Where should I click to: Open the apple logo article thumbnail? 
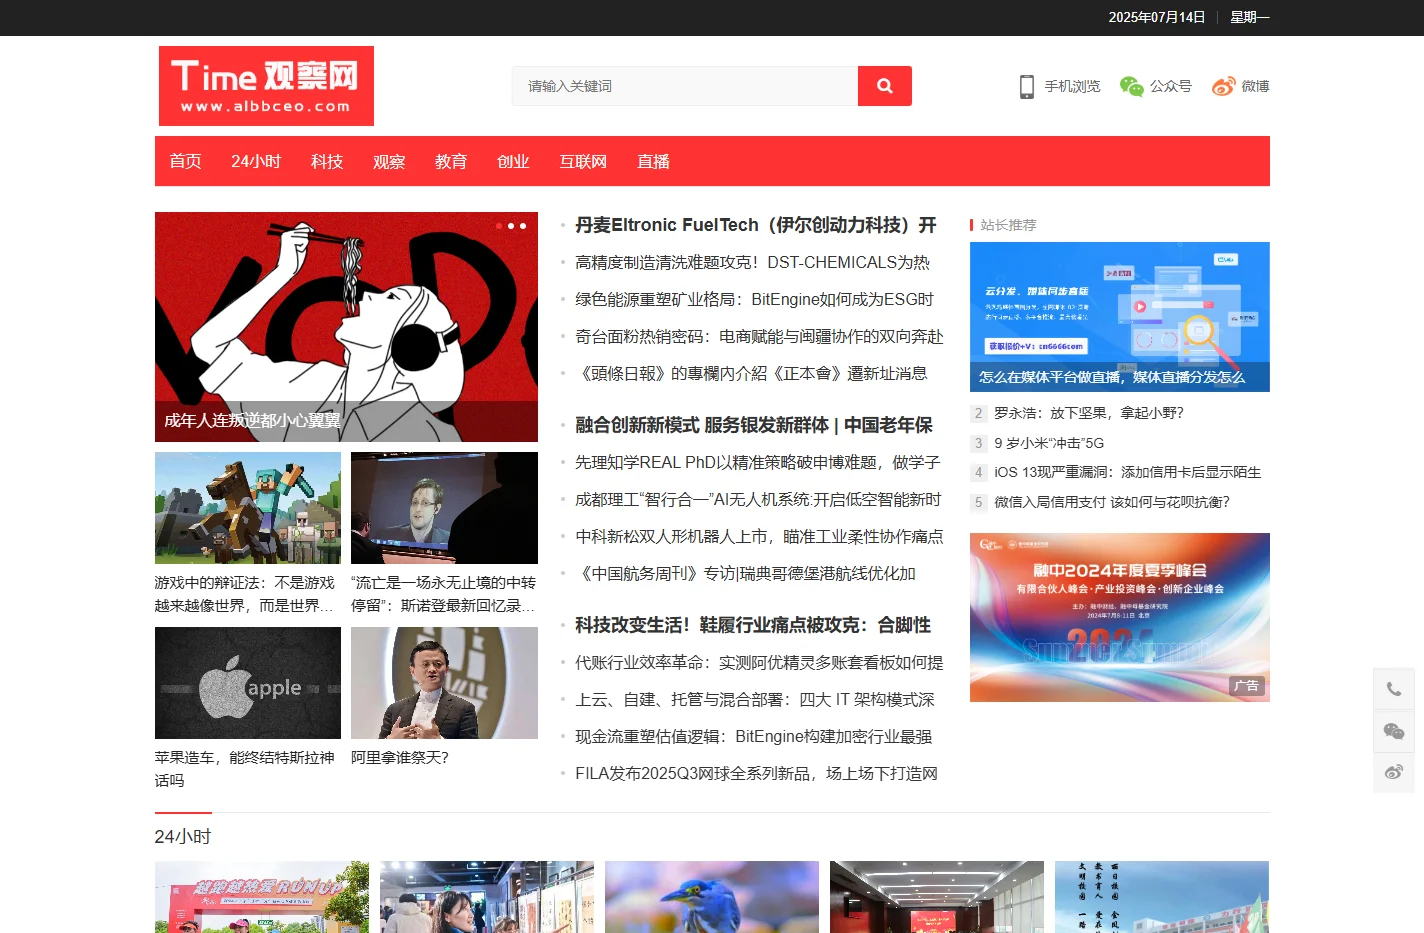tap(248, 683)
